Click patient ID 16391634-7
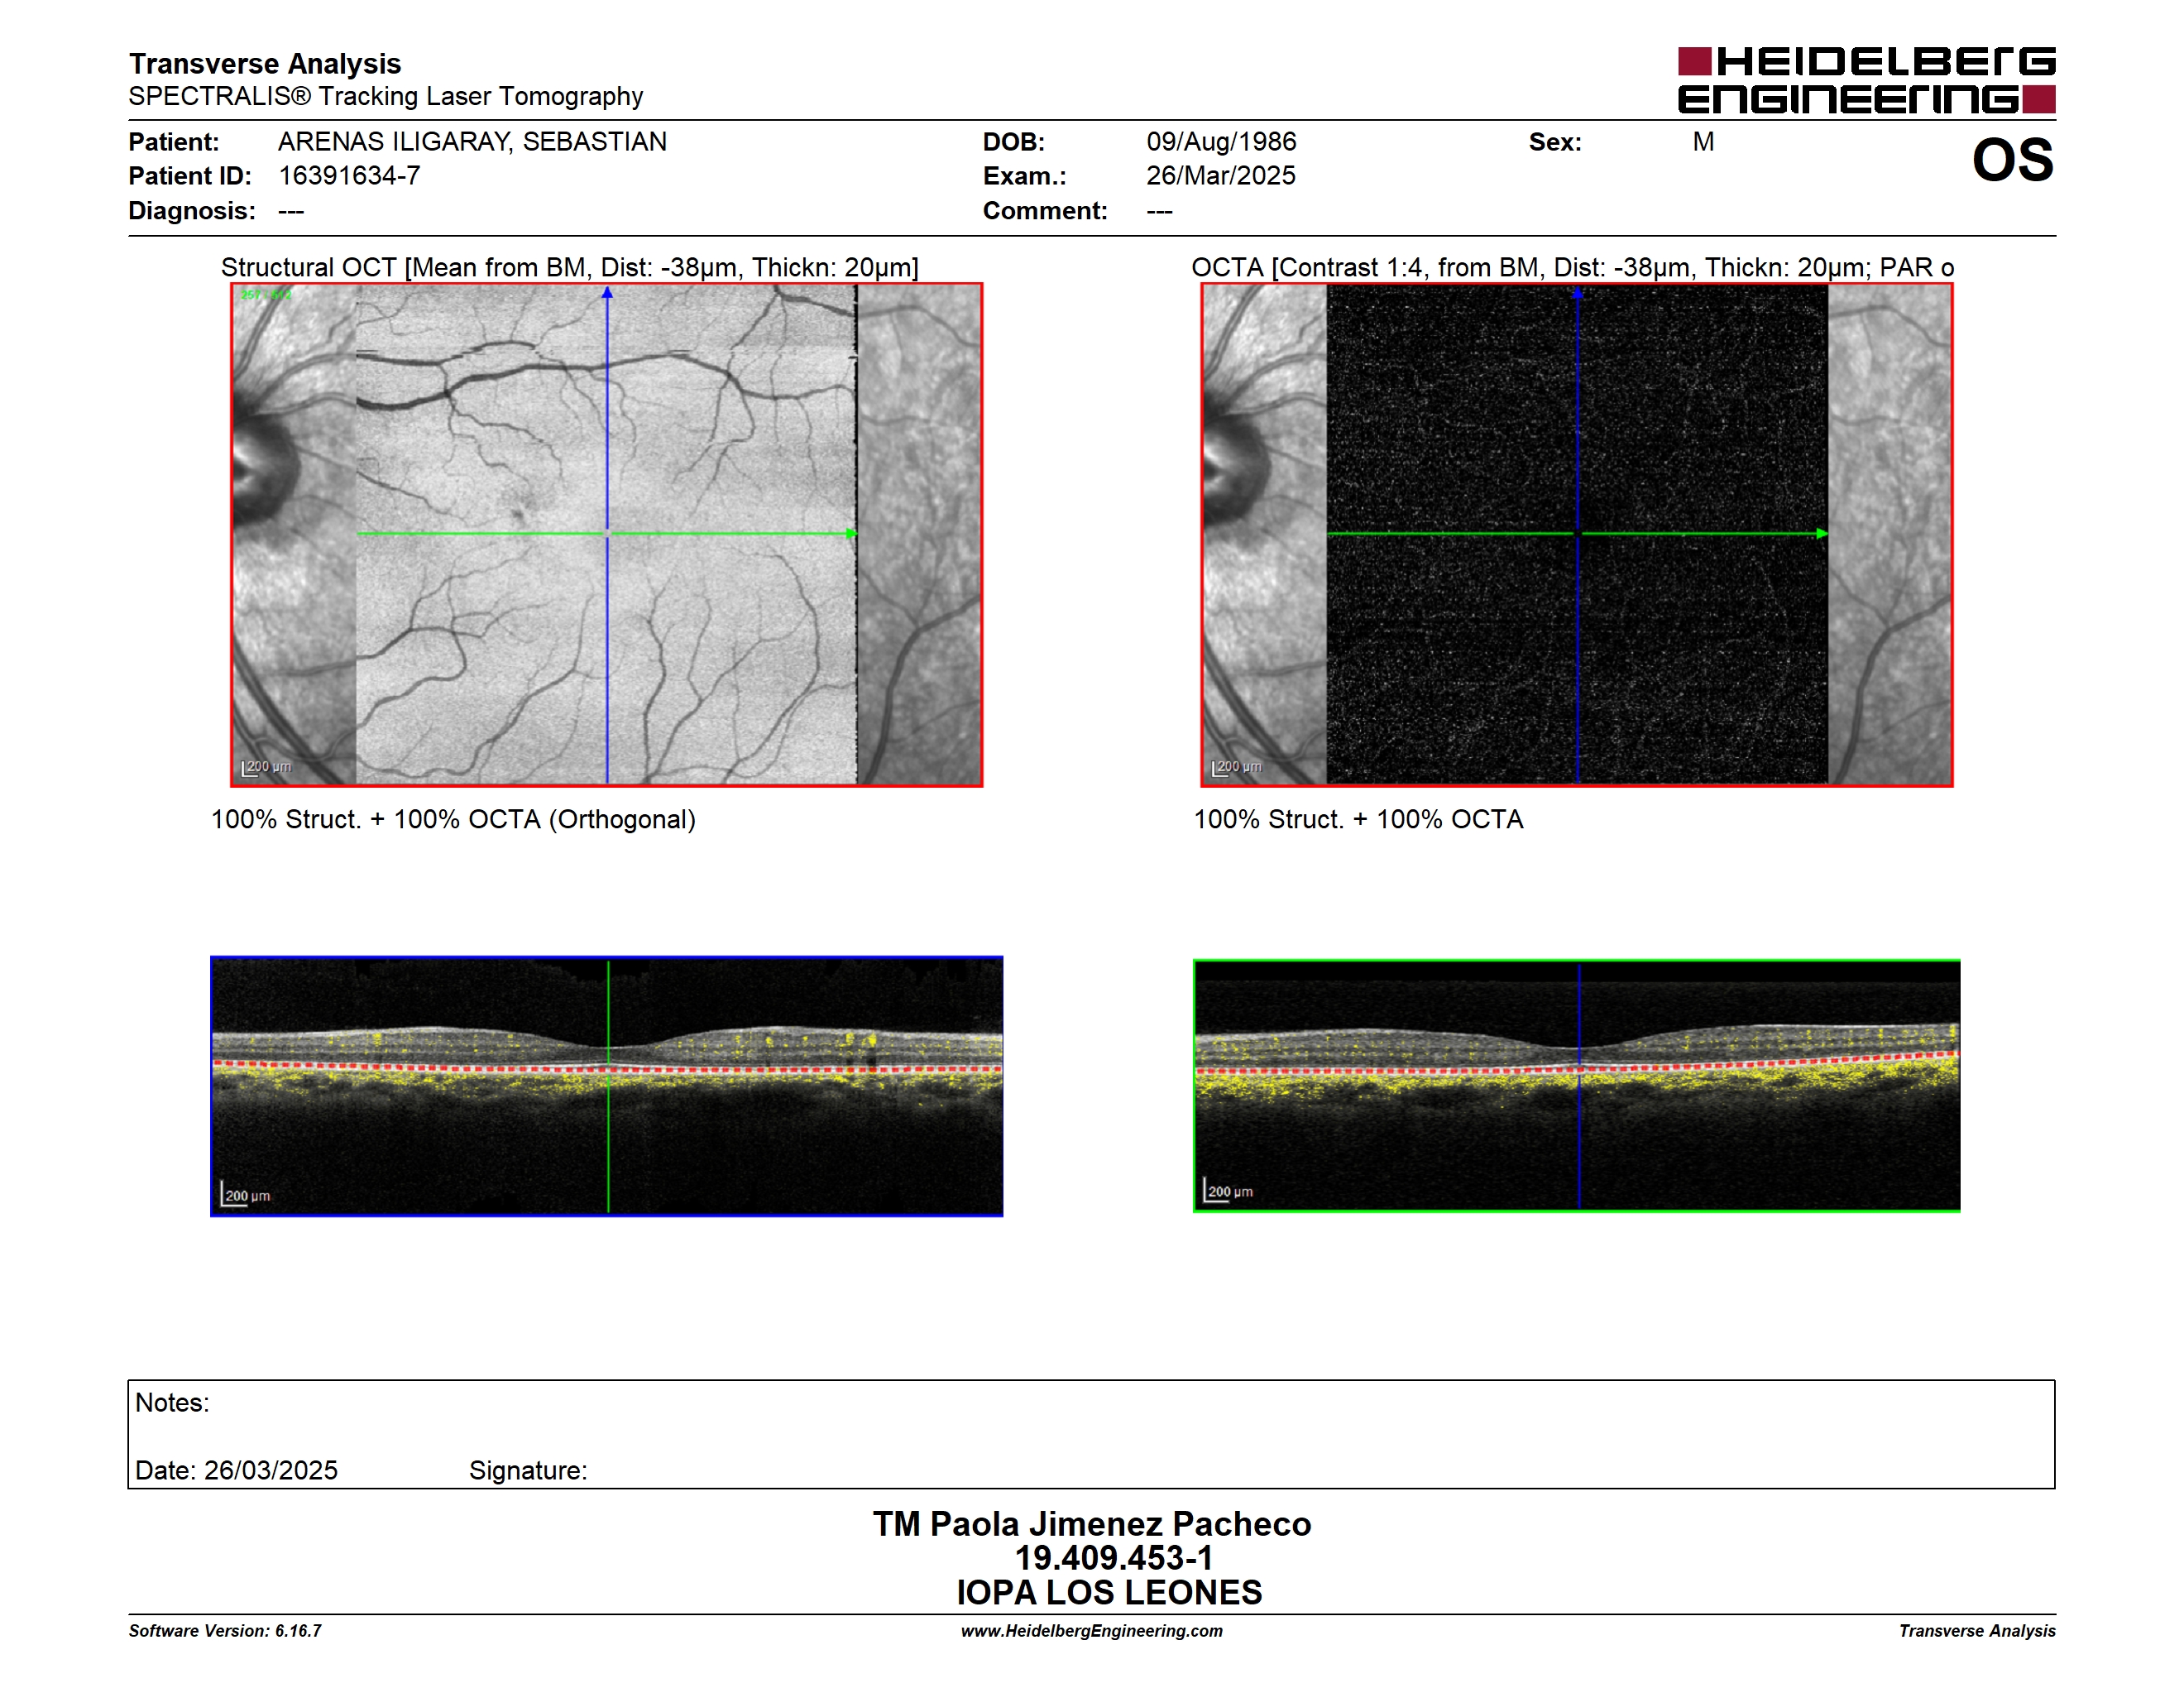This screenshot has height=1688, width=2184. click(349, 175)
